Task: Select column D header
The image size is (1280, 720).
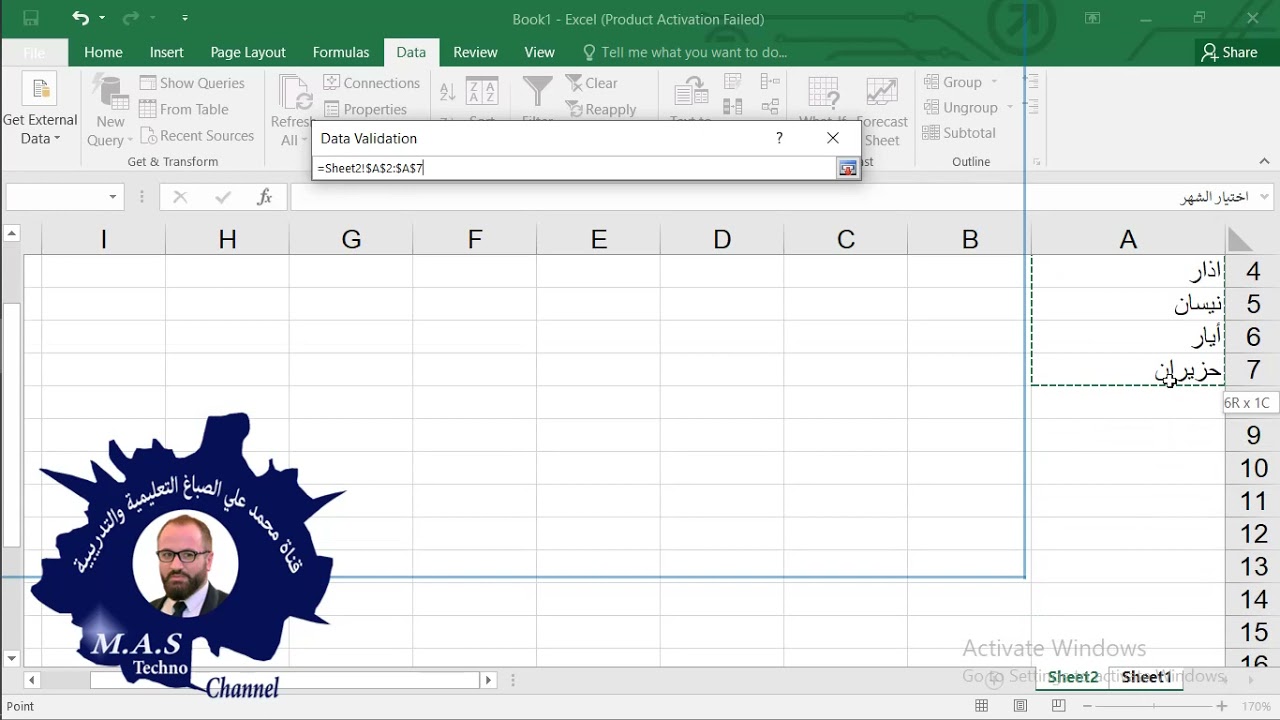Action: click(x=722, y=239)
